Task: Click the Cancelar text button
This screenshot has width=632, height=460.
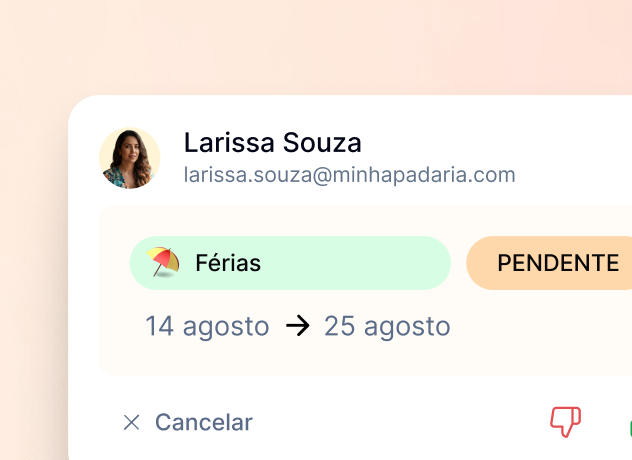Action: tap(204, 423)
